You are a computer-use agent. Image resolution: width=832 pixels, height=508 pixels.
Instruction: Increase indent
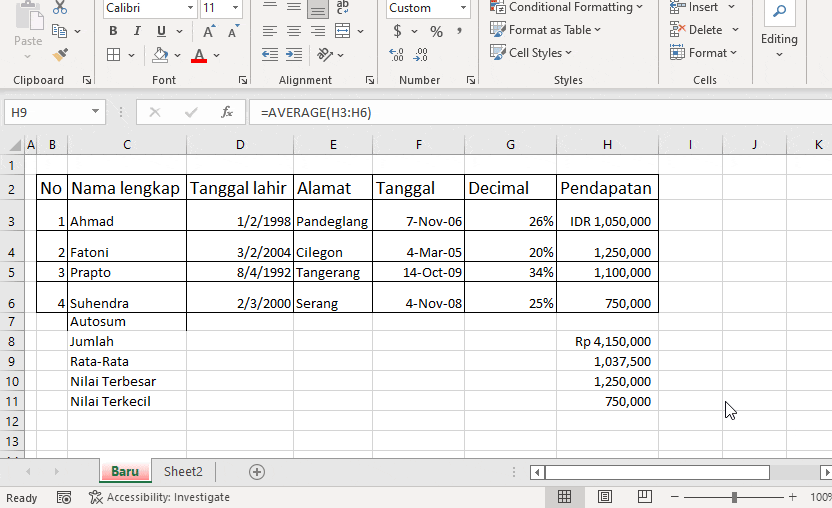[293, 55]
